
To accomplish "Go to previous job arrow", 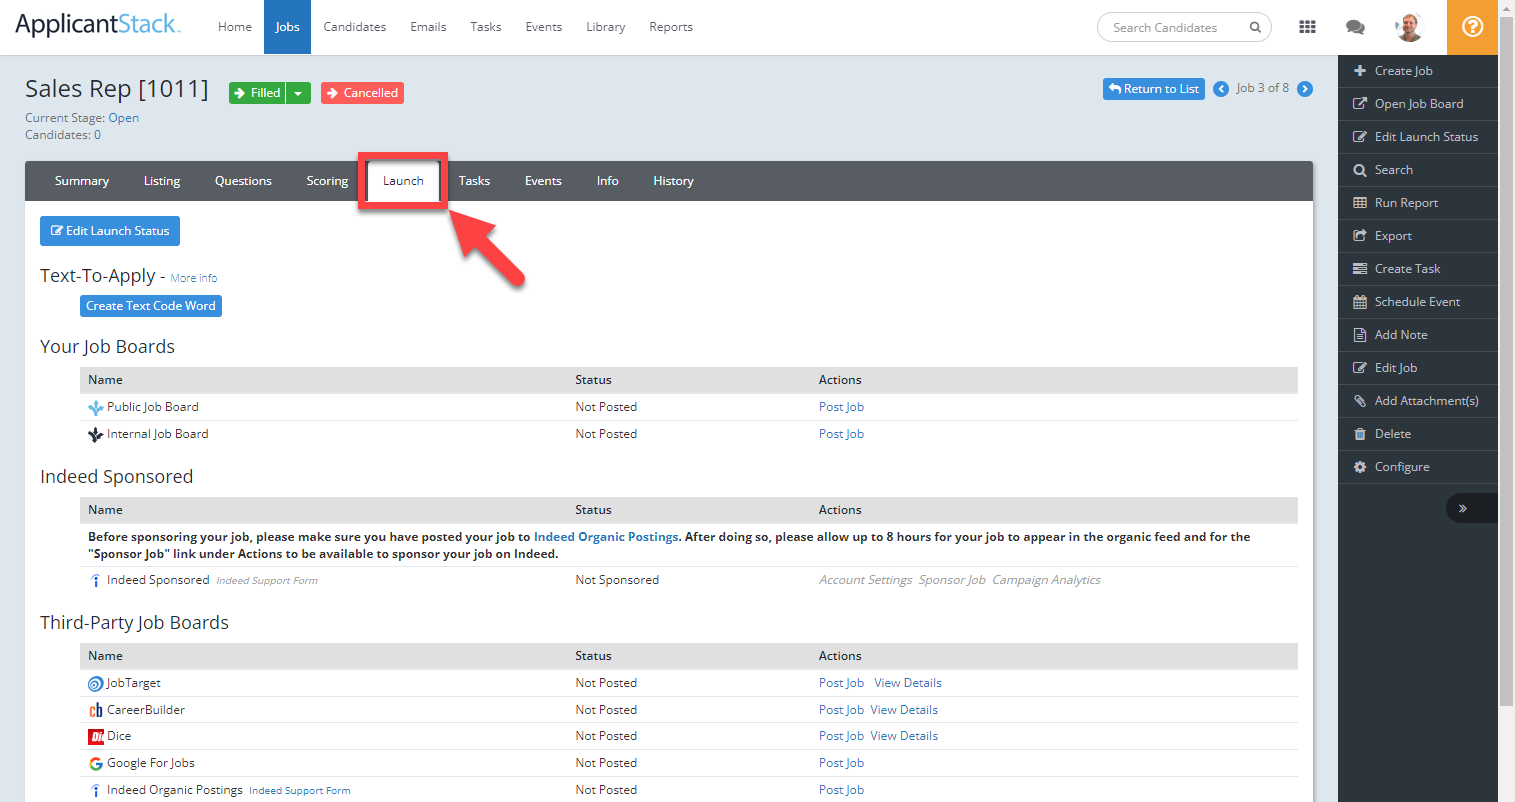I will coord(1221,89).
